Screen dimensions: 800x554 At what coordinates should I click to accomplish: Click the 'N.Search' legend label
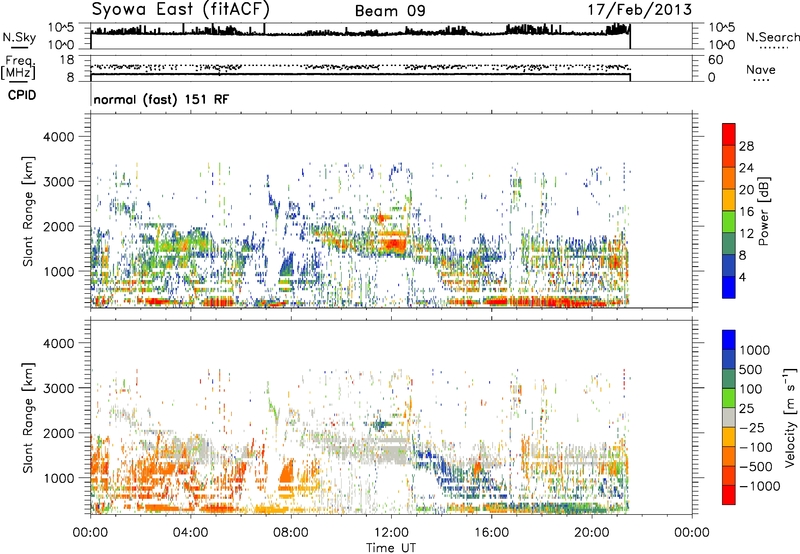coord(772,37)
